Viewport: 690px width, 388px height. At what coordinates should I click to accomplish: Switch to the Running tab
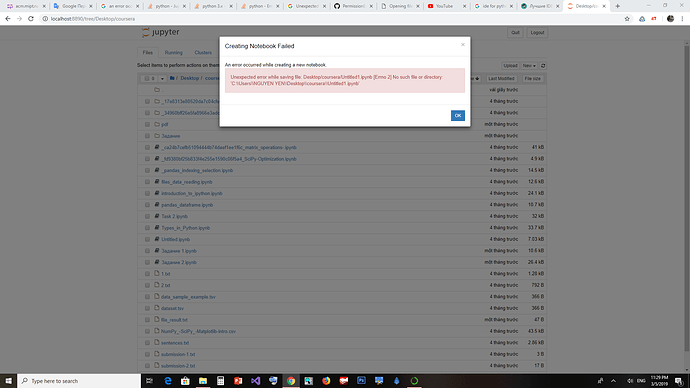click(173, 52)
